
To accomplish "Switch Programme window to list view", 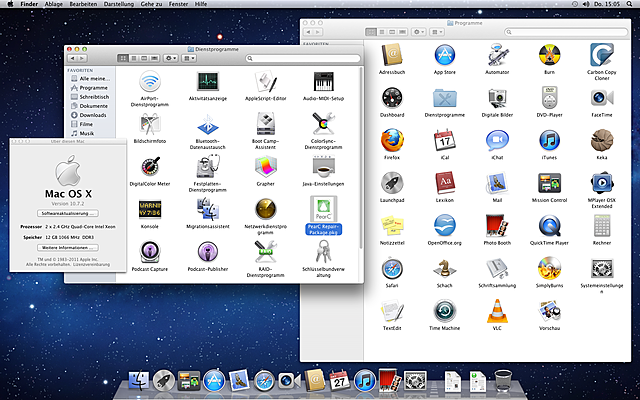I will tap(382, 32).
